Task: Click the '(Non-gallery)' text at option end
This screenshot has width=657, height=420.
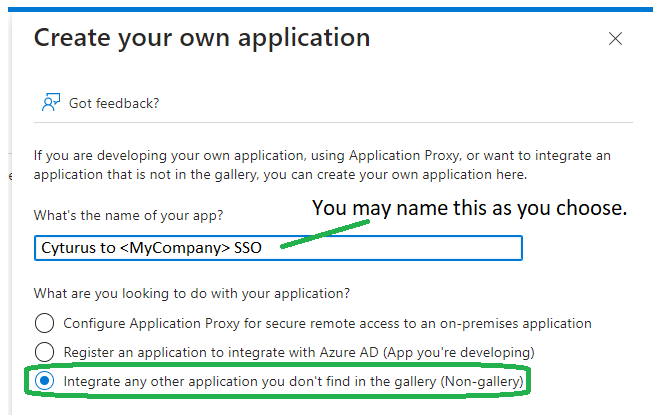Action: tap(482, 381)
